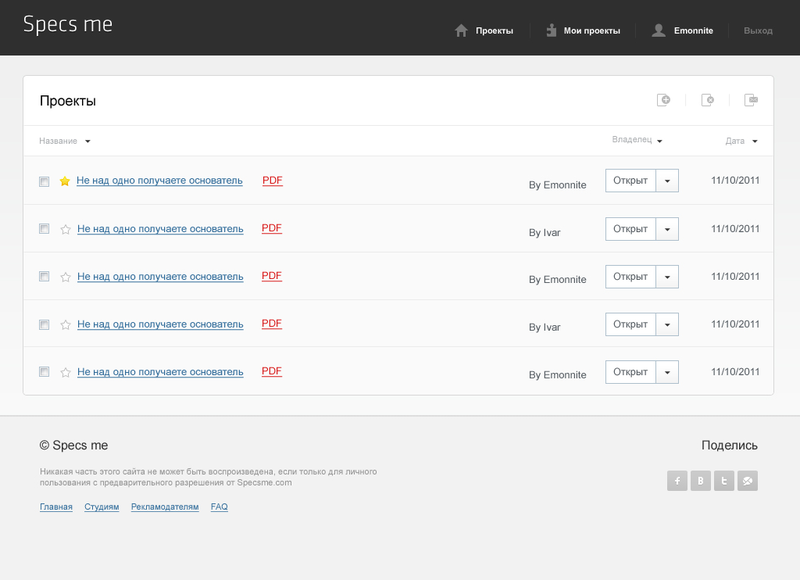Tick the checkbox of the first project

44,182
